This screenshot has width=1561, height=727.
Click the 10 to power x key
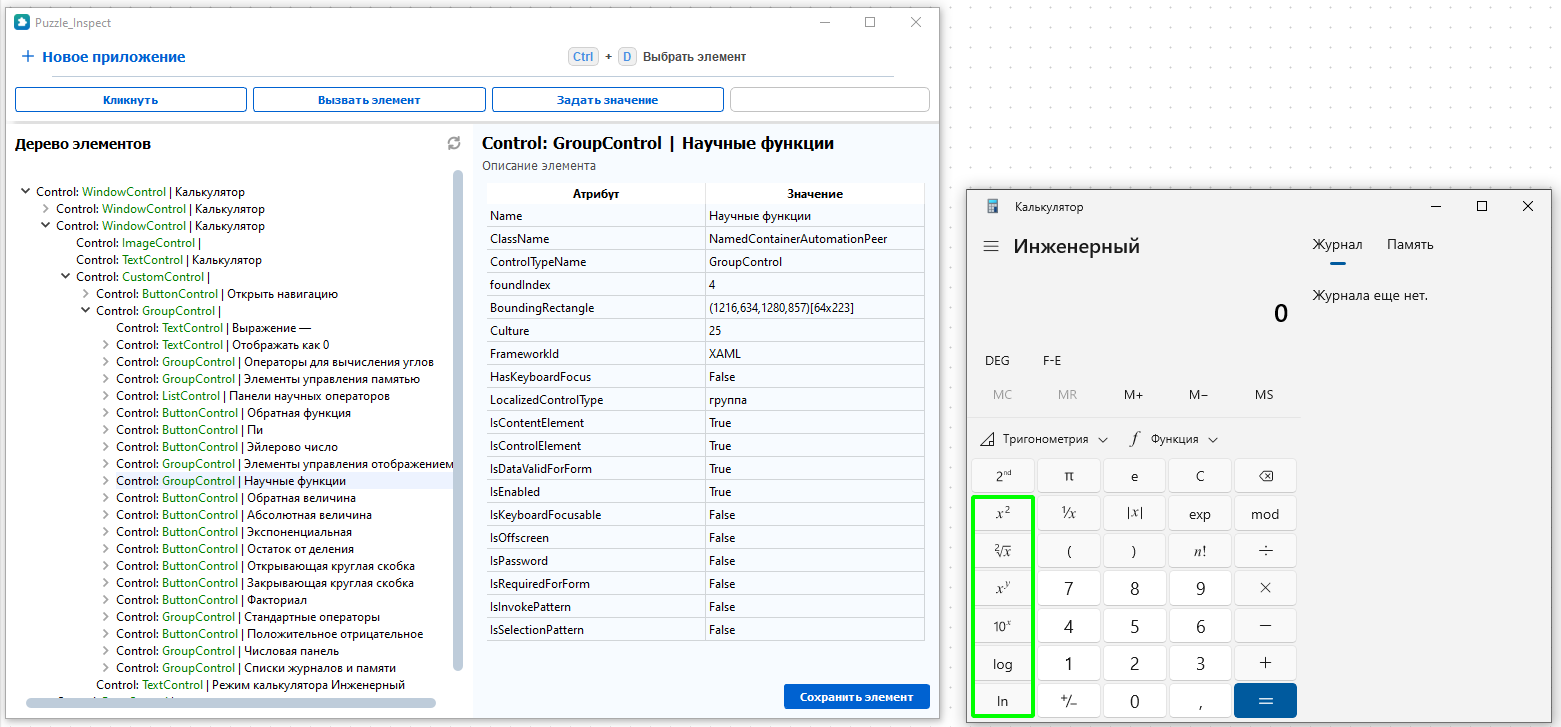[x=1003, y=627]
